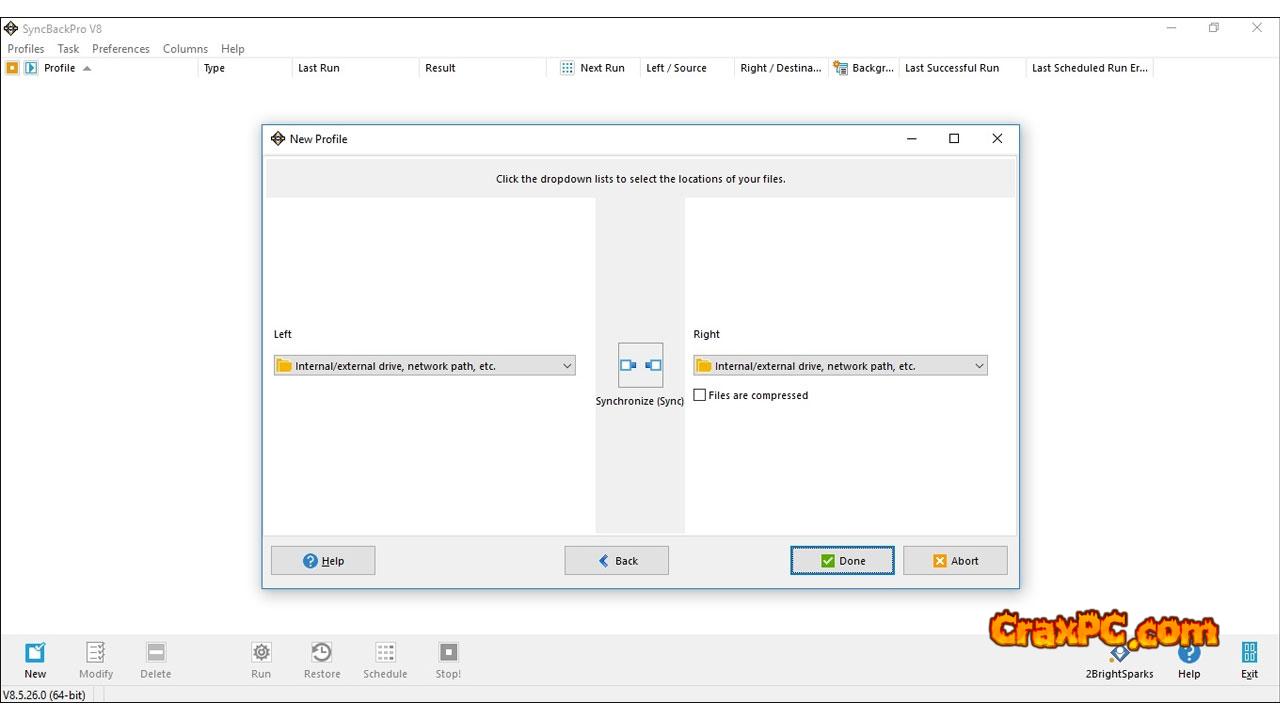Click the Help button in New Profile dialog
The width and height of the screenshot is (1280, 720).
323,561
